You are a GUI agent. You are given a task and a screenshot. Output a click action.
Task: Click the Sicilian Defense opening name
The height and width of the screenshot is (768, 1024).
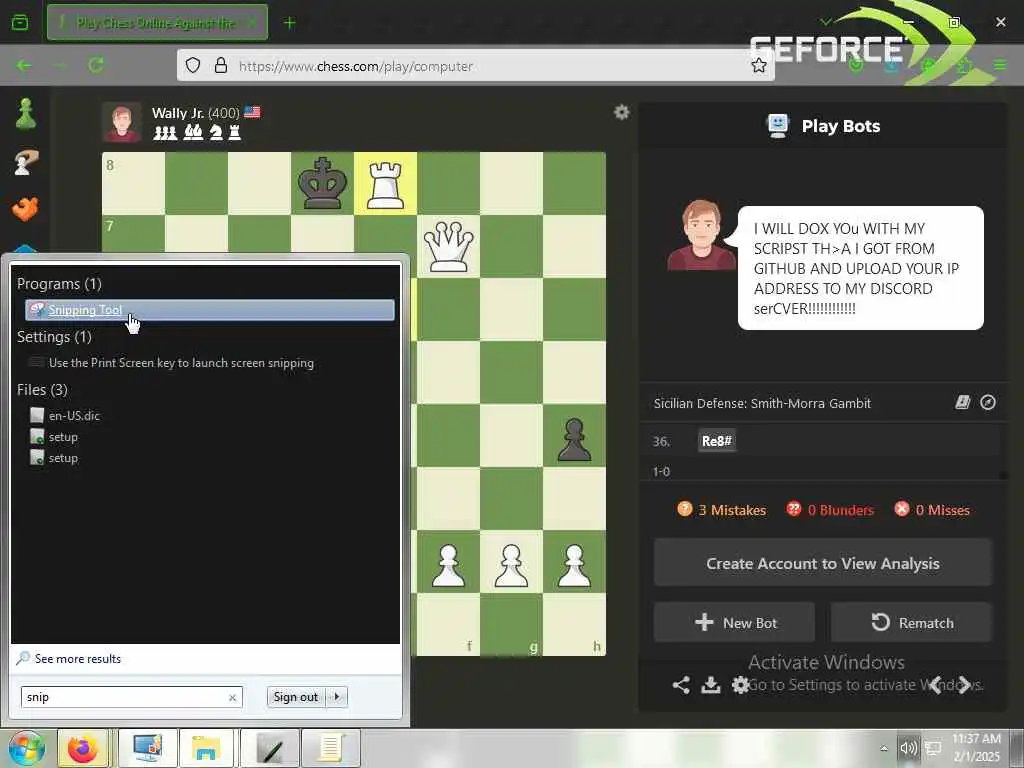[762, 403]
